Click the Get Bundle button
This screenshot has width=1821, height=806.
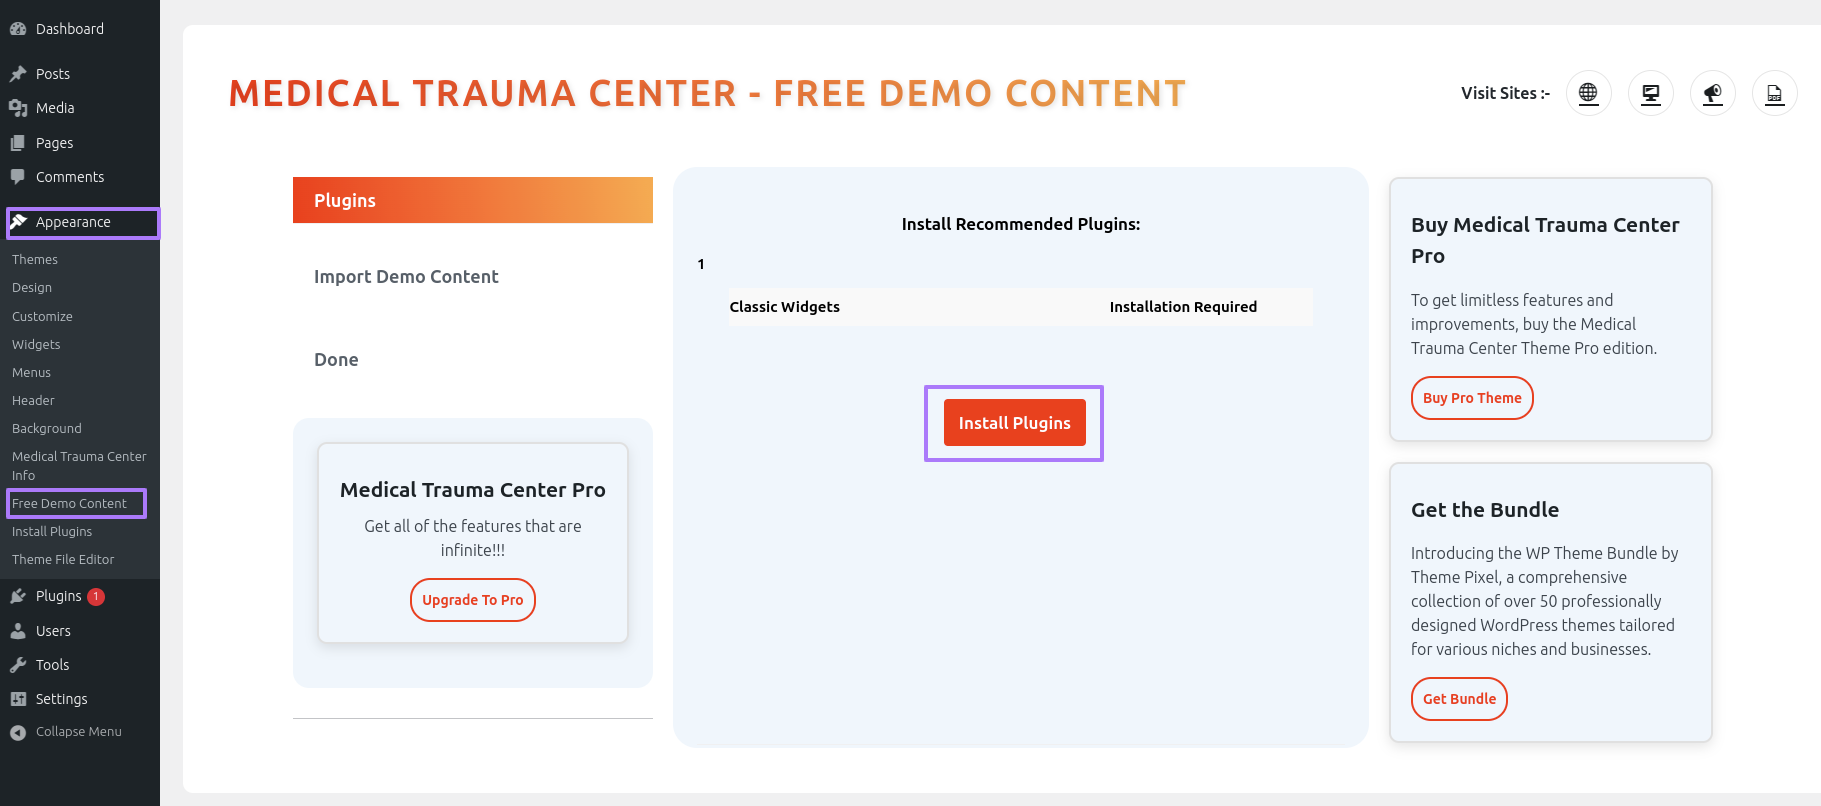point(1459,699)
